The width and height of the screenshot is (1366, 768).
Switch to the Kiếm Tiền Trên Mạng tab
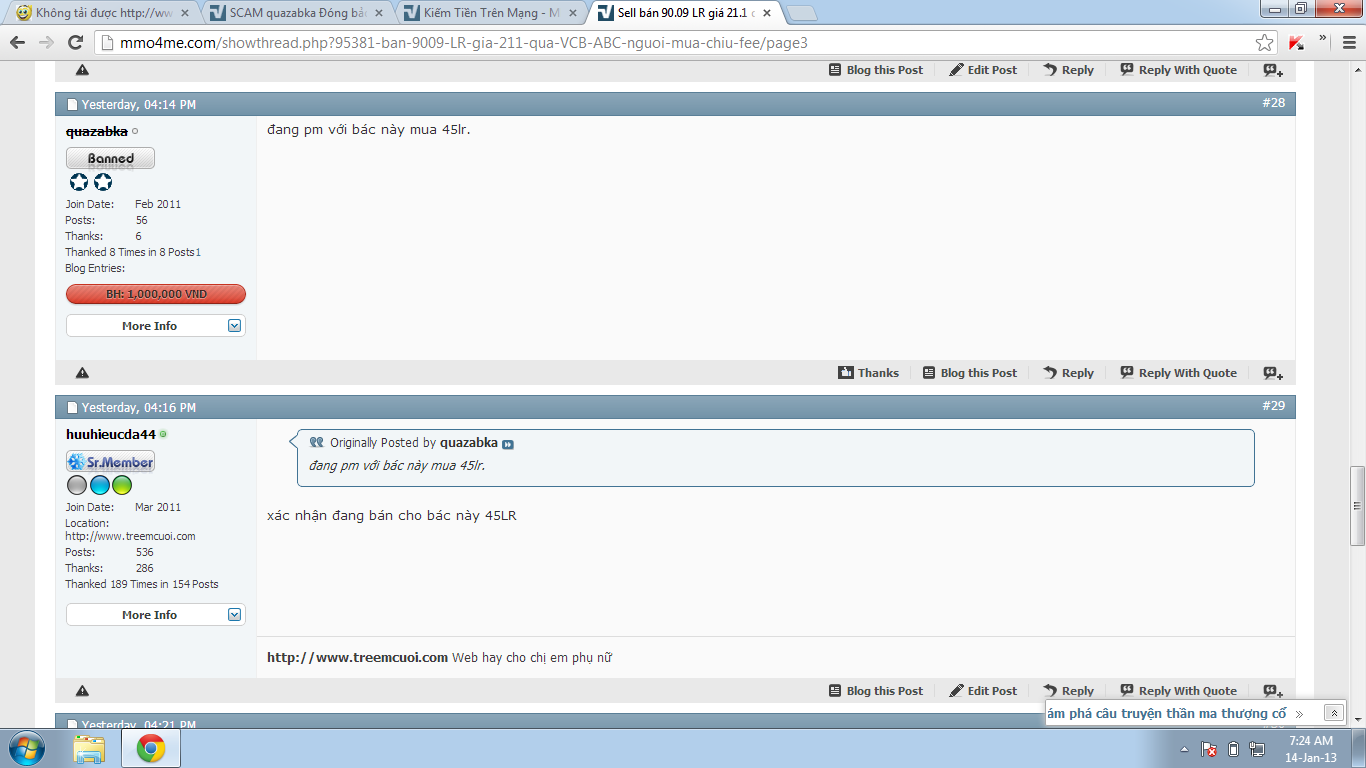[x=491, y=13]
